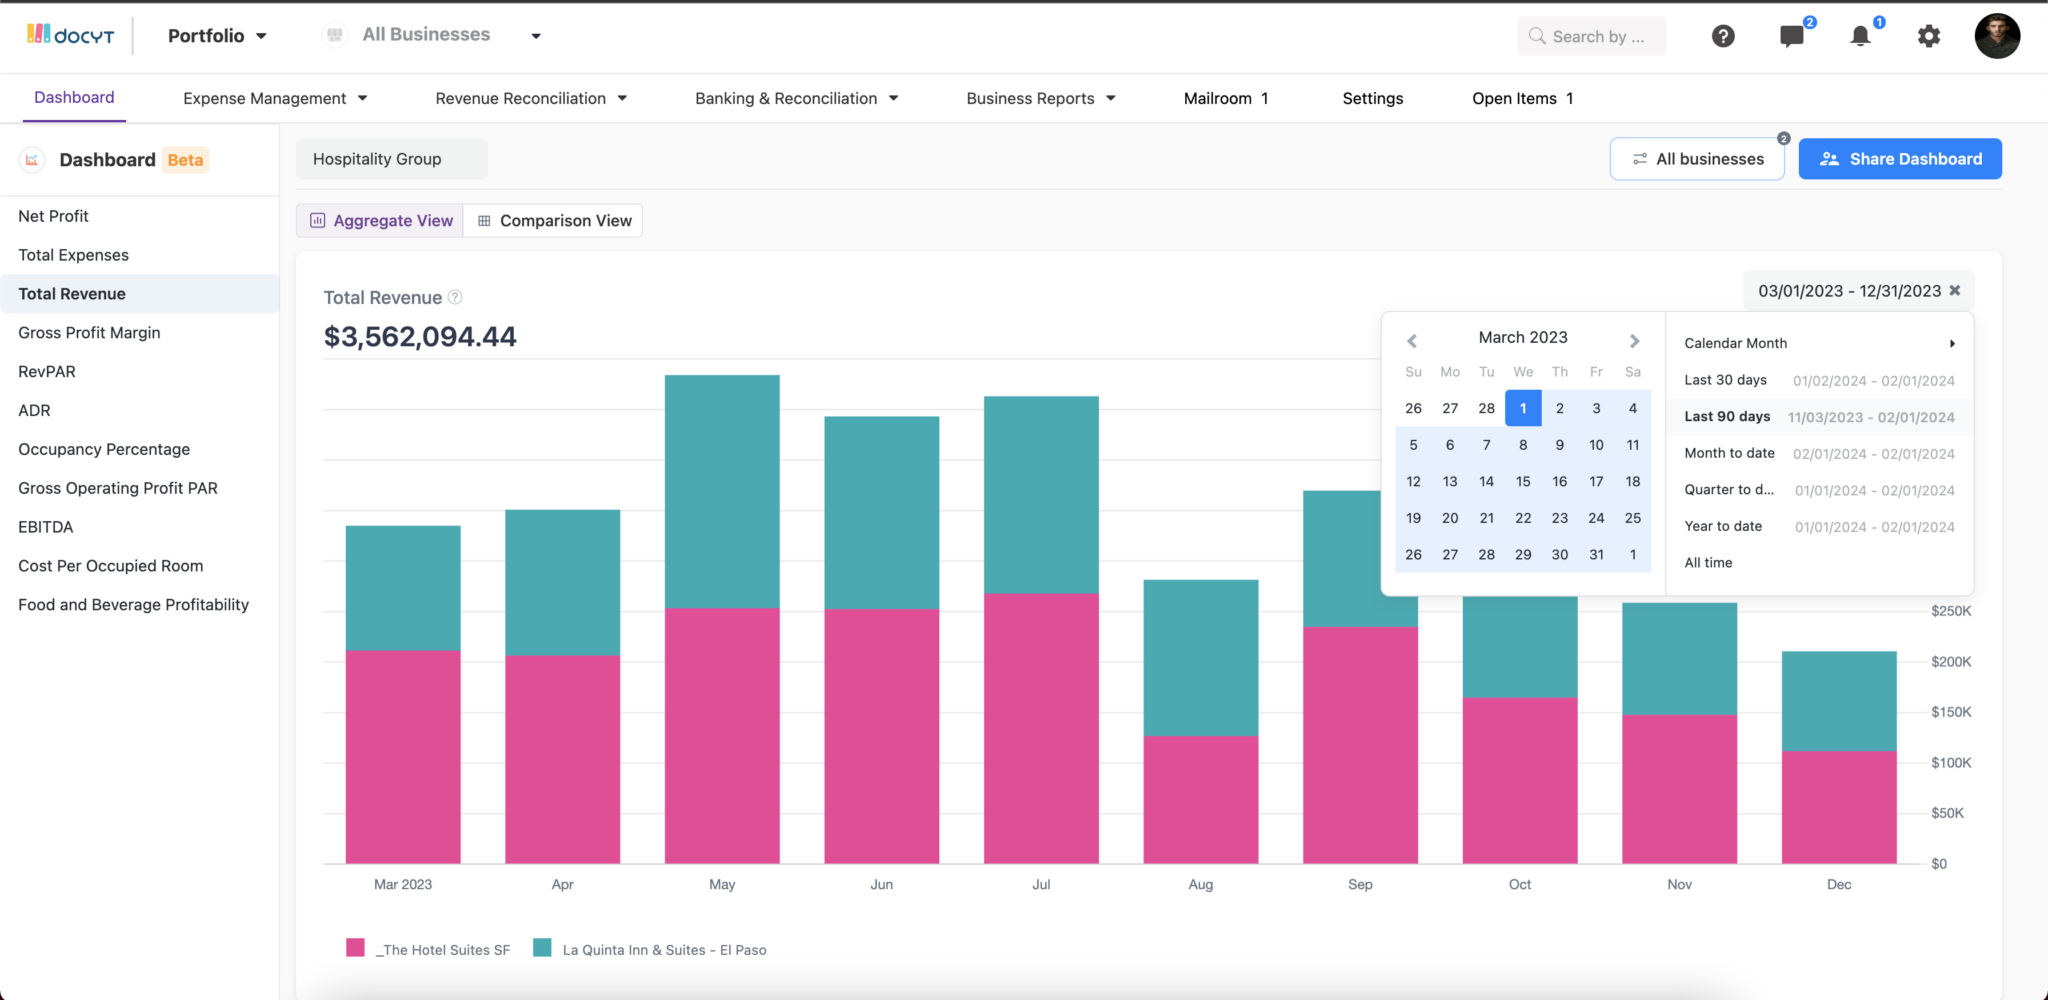Check notifications via the bell icon
2048x1000 pixels.
tap(1860, 36)
